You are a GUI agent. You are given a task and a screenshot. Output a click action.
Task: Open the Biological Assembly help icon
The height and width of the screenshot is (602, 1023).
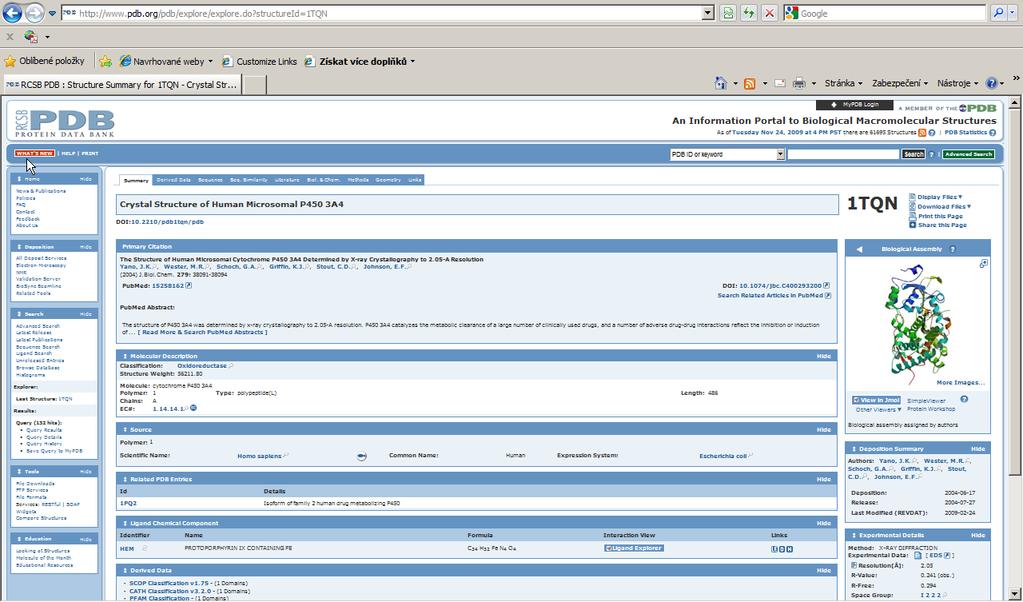(953, 249)
